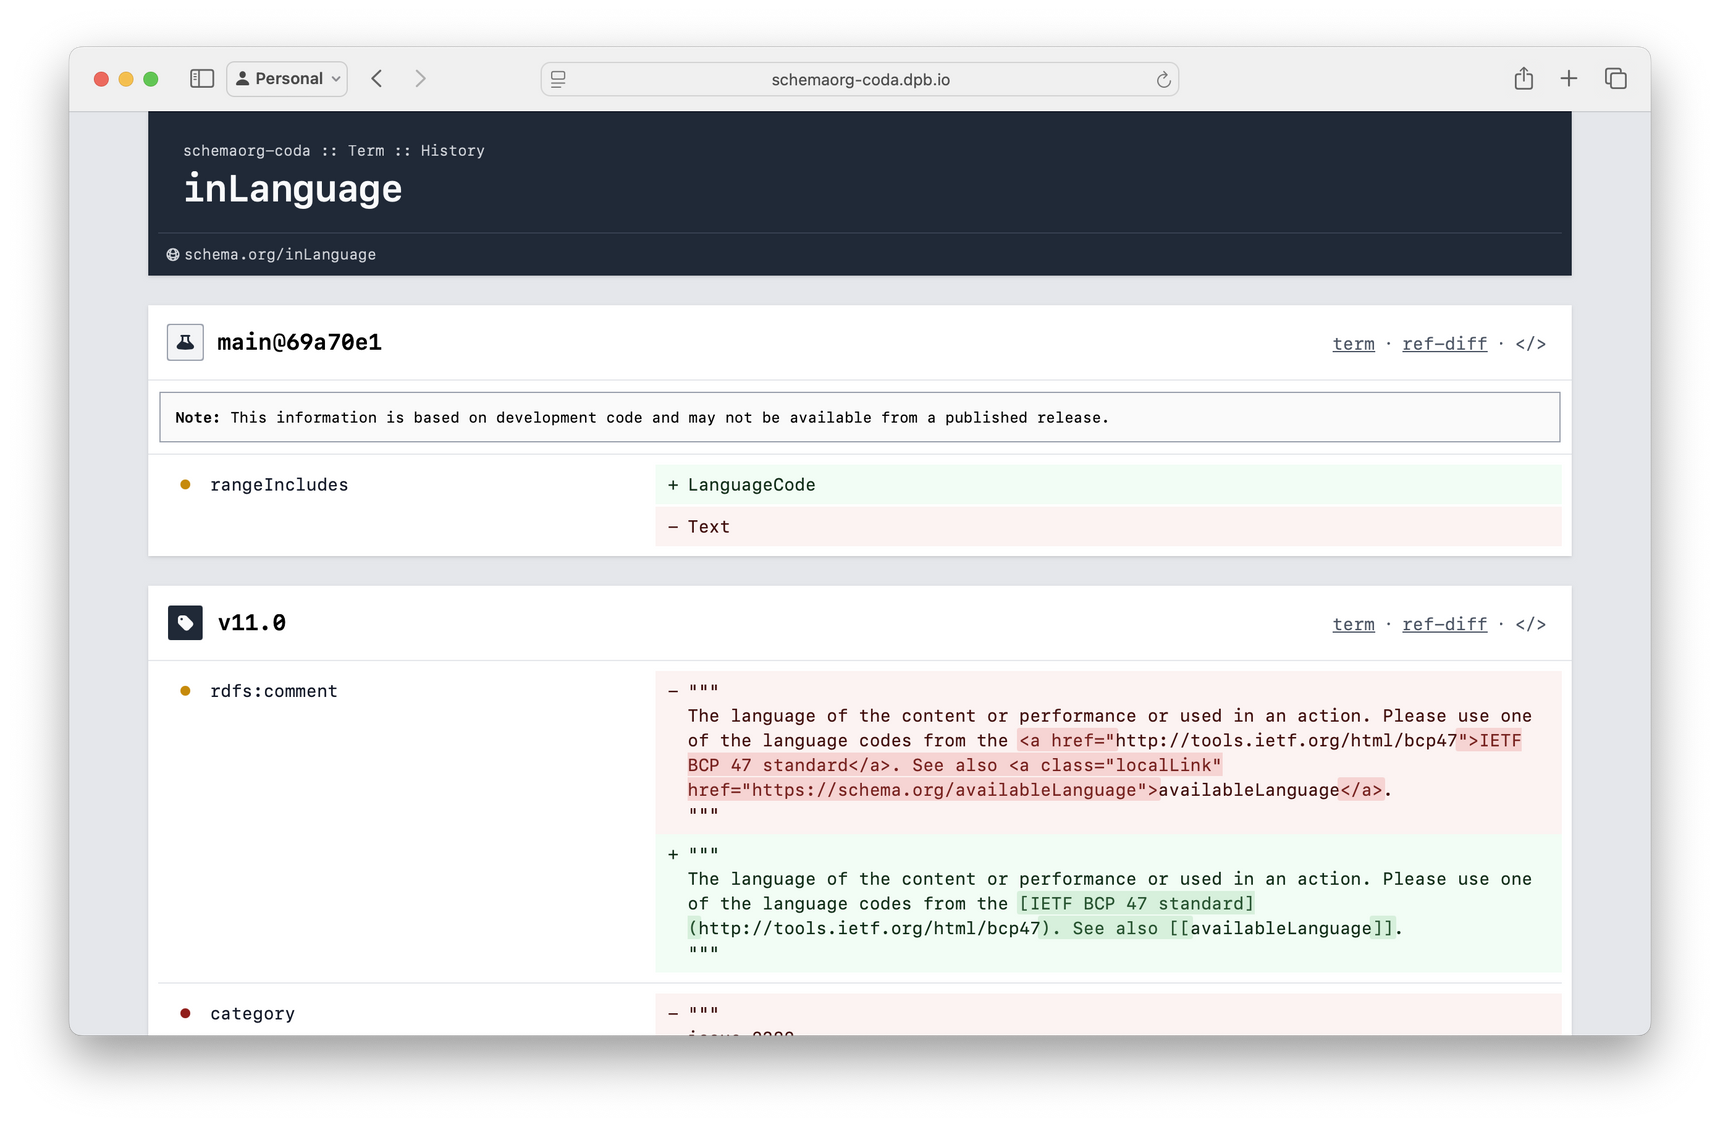1720x1127 pixels.
Task: Toggle the Safari sidebar
Action: click(201, 78)
